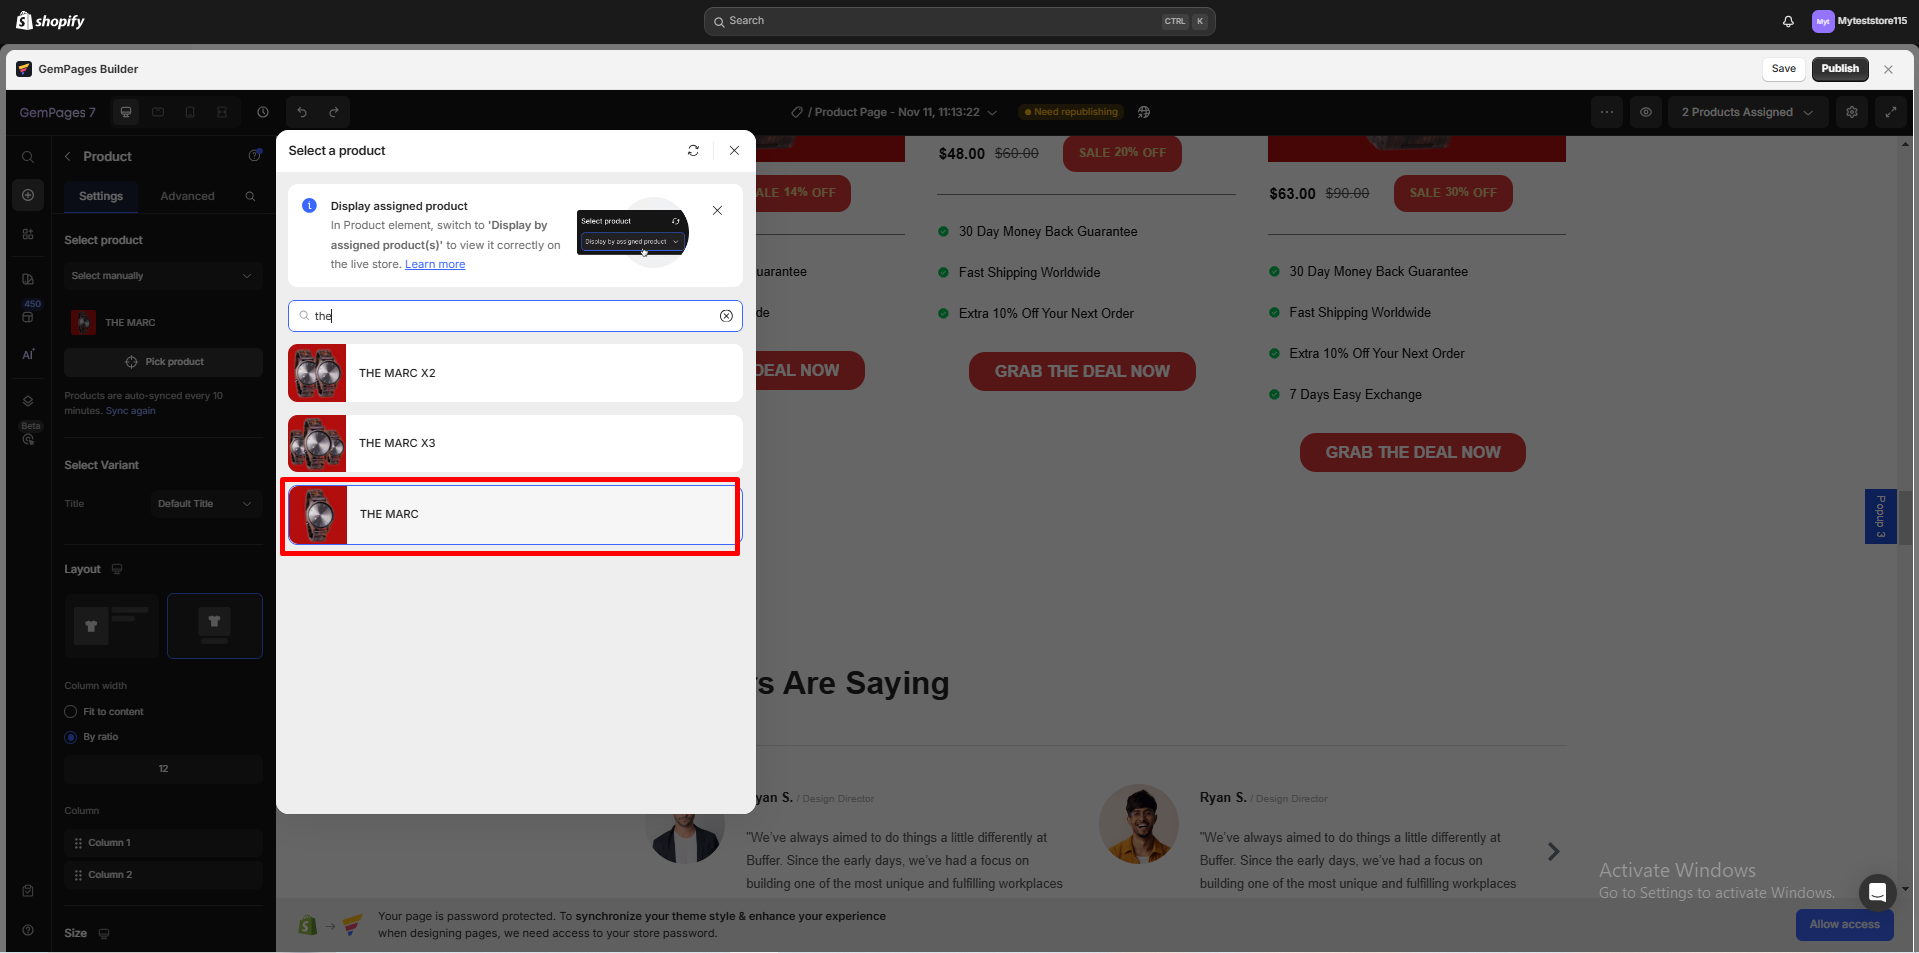The width and height of the screenshot is (1919, 953).
Task: Open the help question icon in left sidebar
Action: (x=28, y=930)
